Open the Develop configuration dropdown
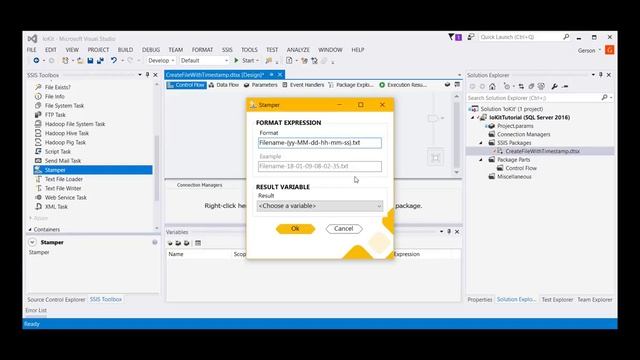 pos(161,60)
